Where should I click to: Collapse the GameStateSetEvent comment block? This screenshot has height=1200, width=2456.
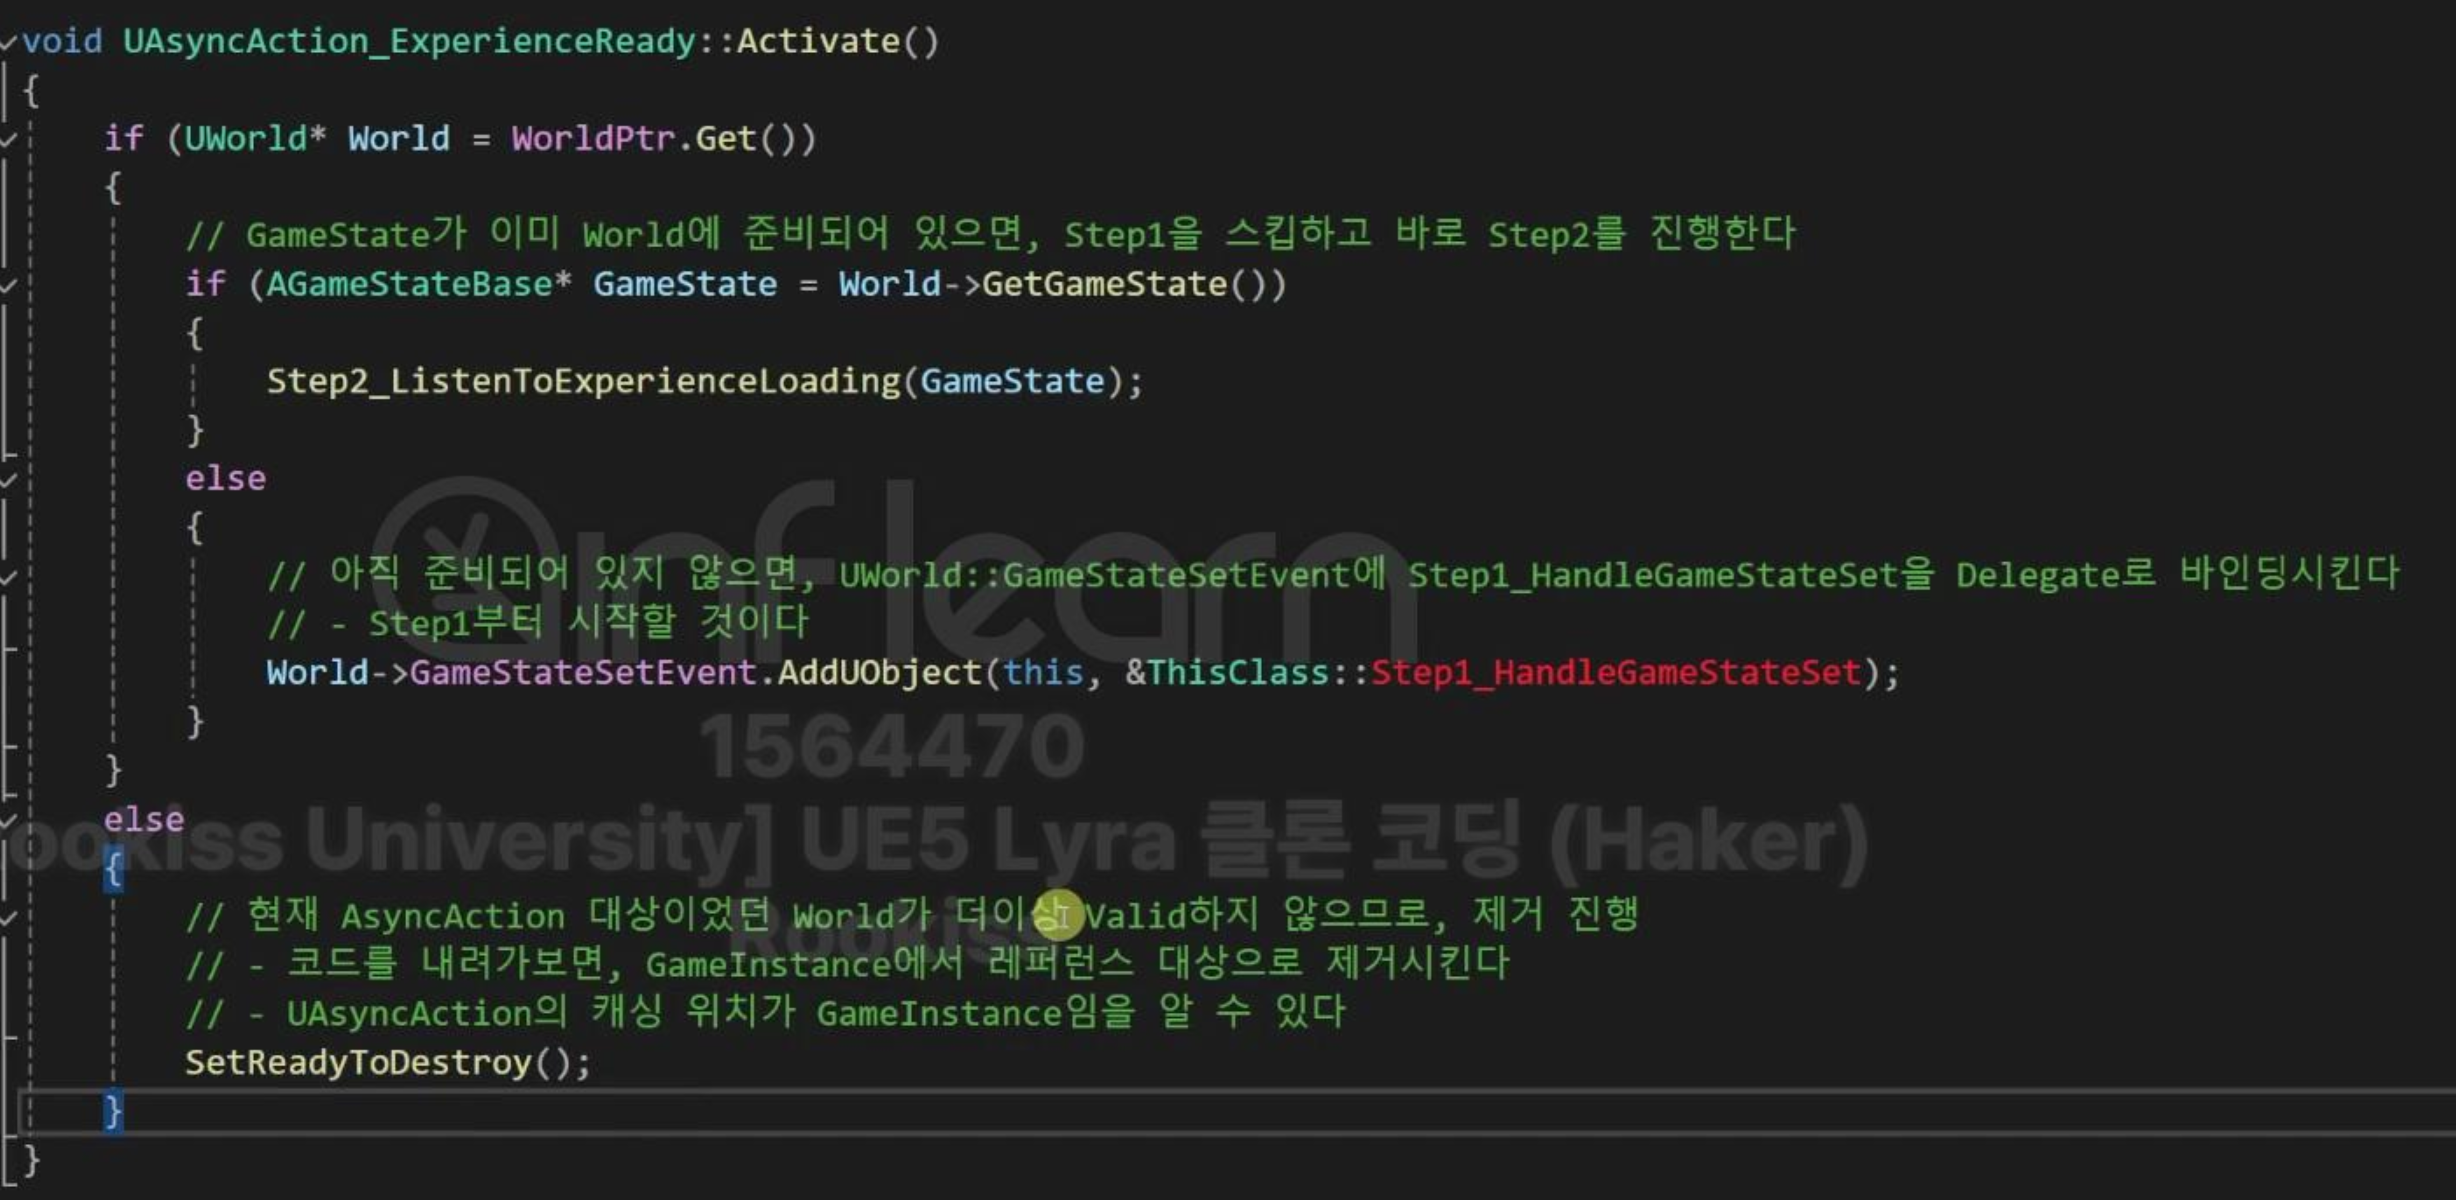point(8,577)
